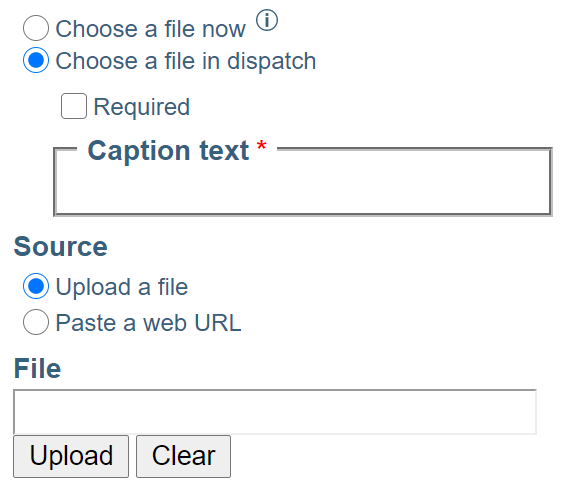The image size is (566, 486).
Task: Click the Paste a web URL label text
Action: (x=148, y=322)
